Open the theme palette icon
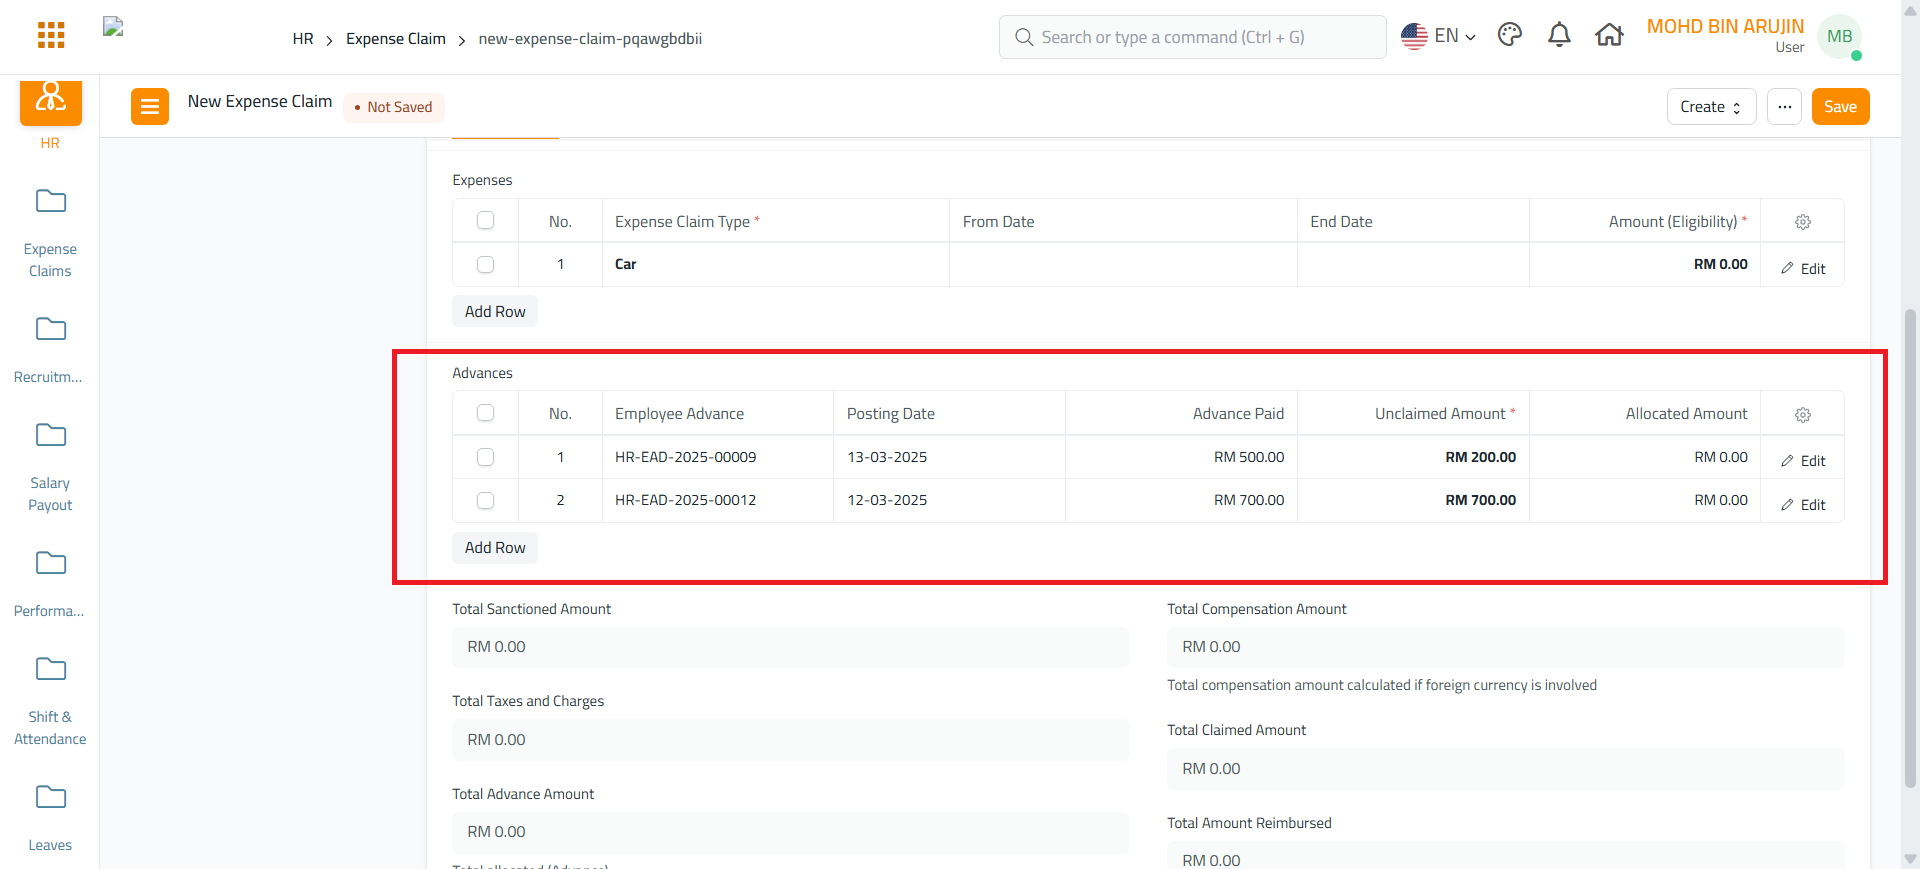Image resolution: width=1920 pixels, height=869 pixels. (1510, 36)
